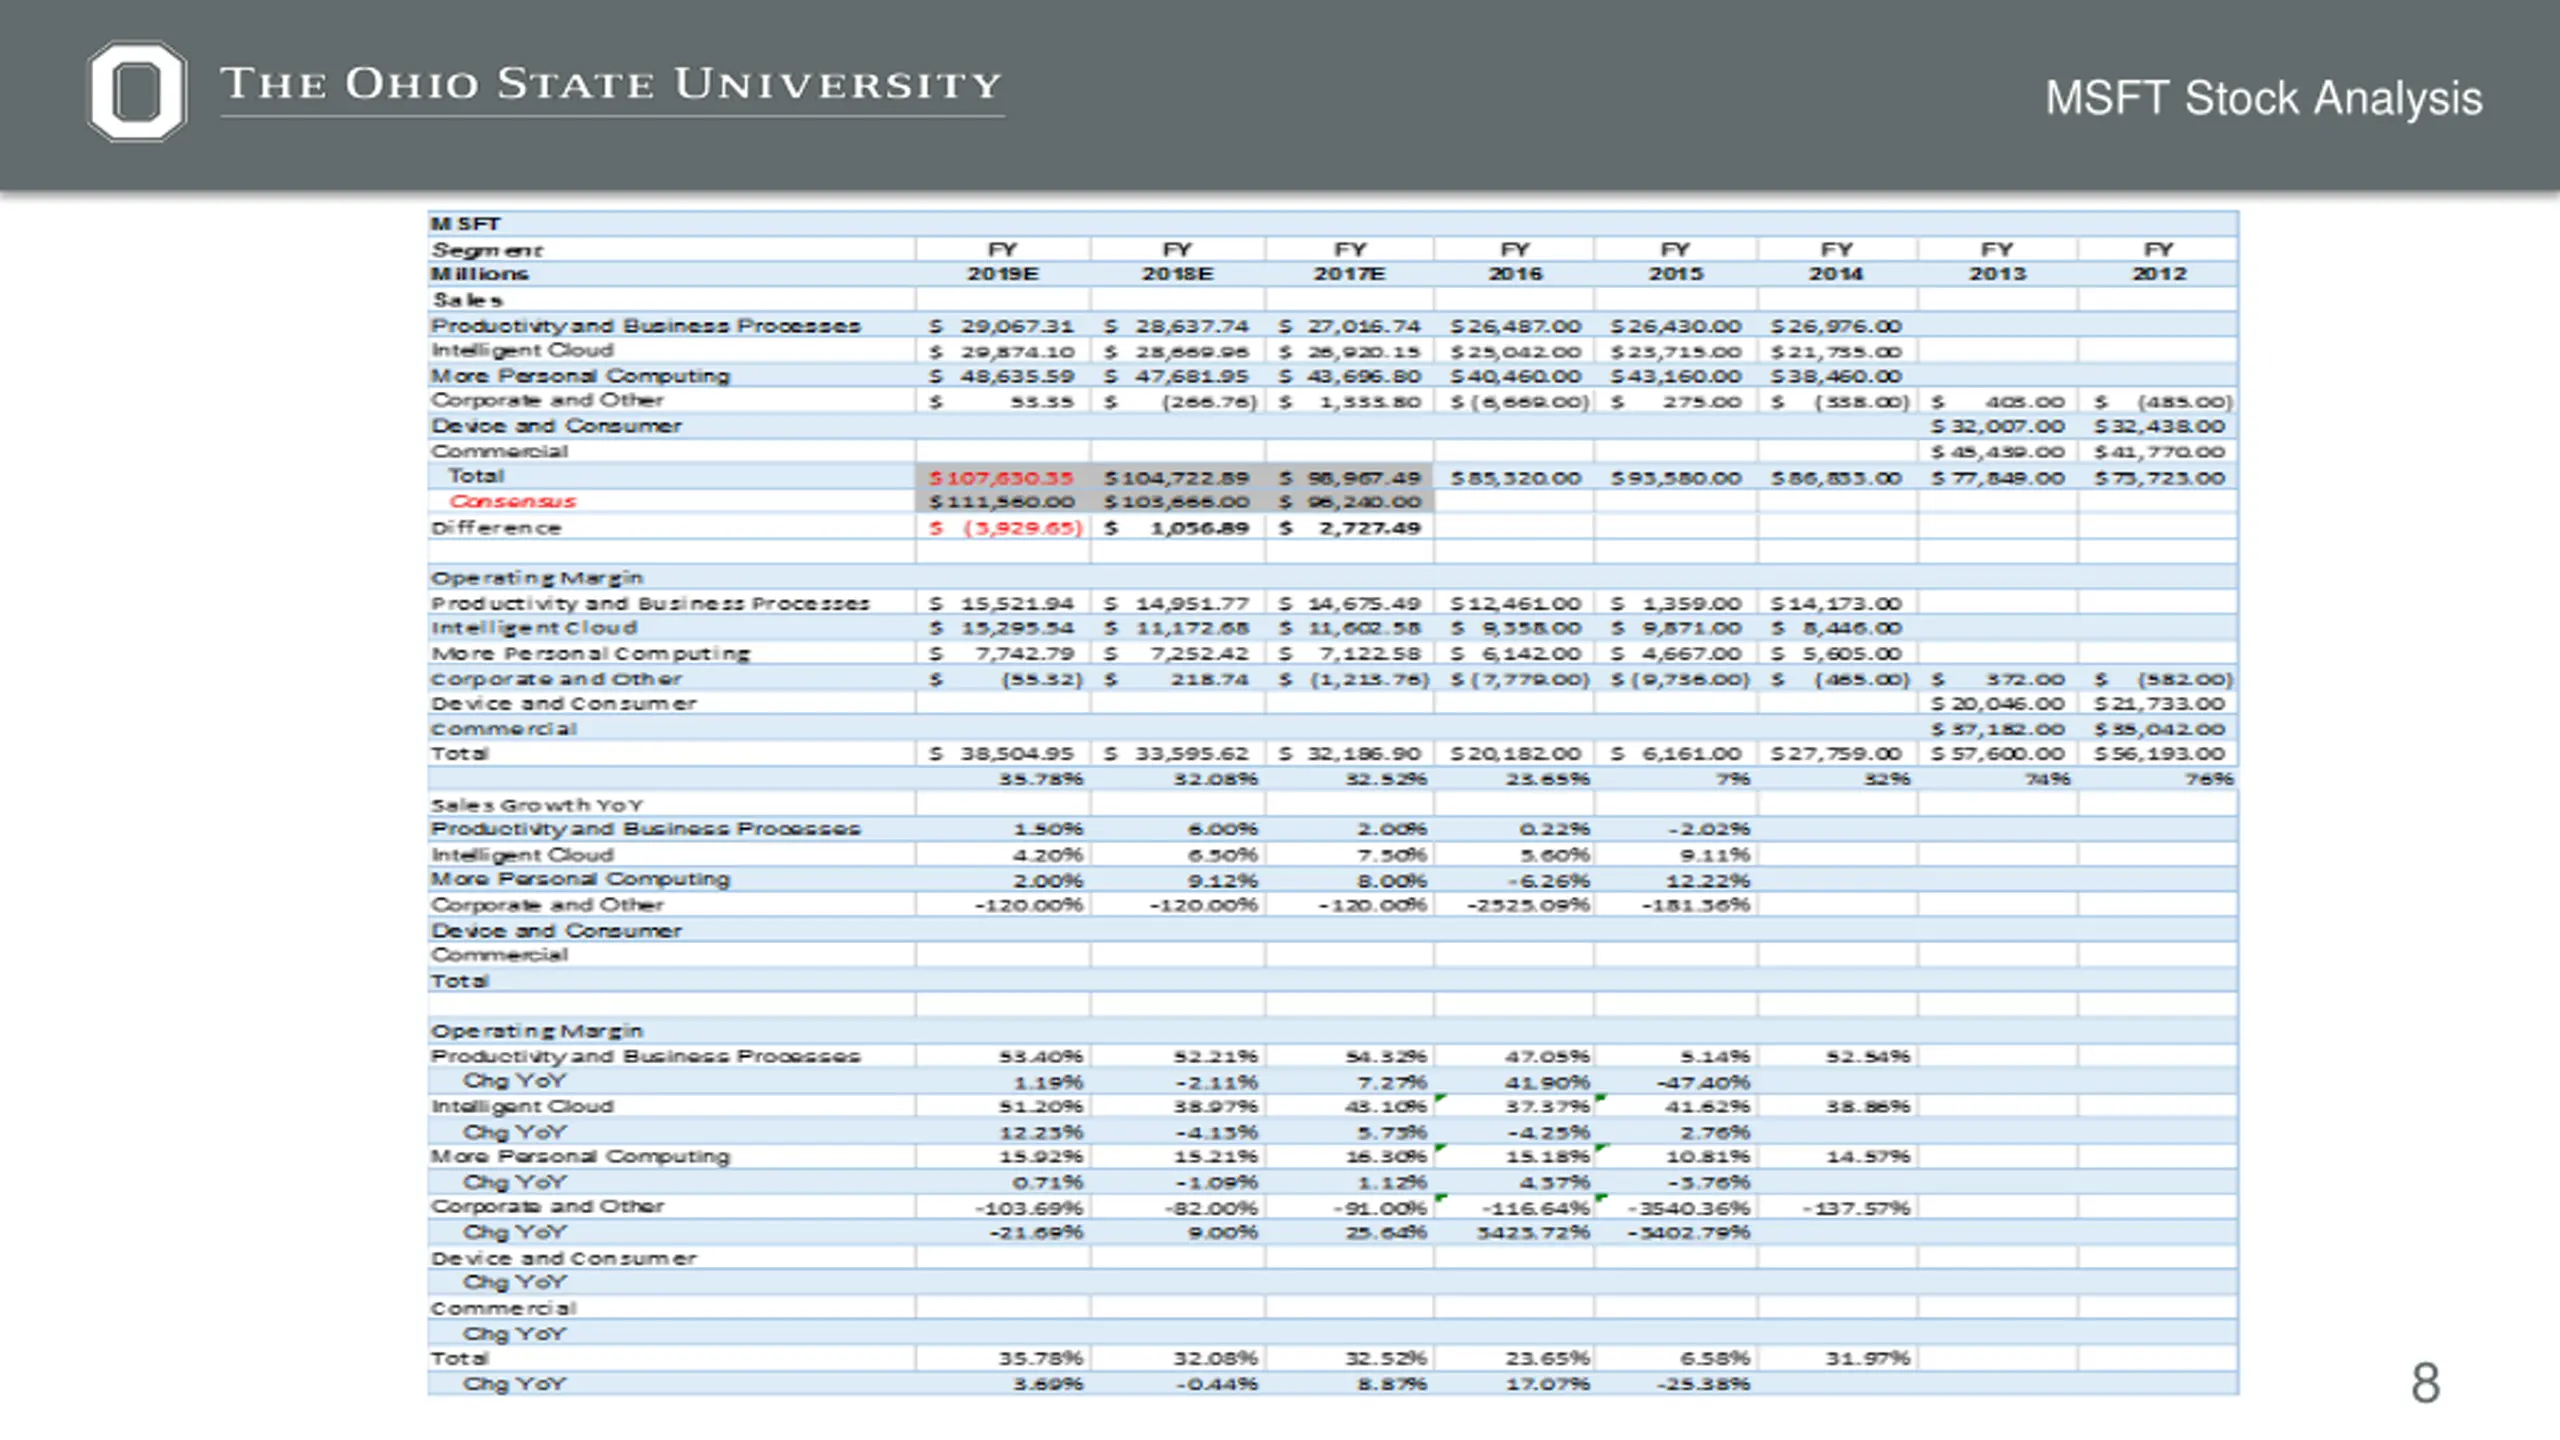Click the "74%" margin percentage cell
The width and height of the screenshot is (2560, 1440).
point(2047,779)
